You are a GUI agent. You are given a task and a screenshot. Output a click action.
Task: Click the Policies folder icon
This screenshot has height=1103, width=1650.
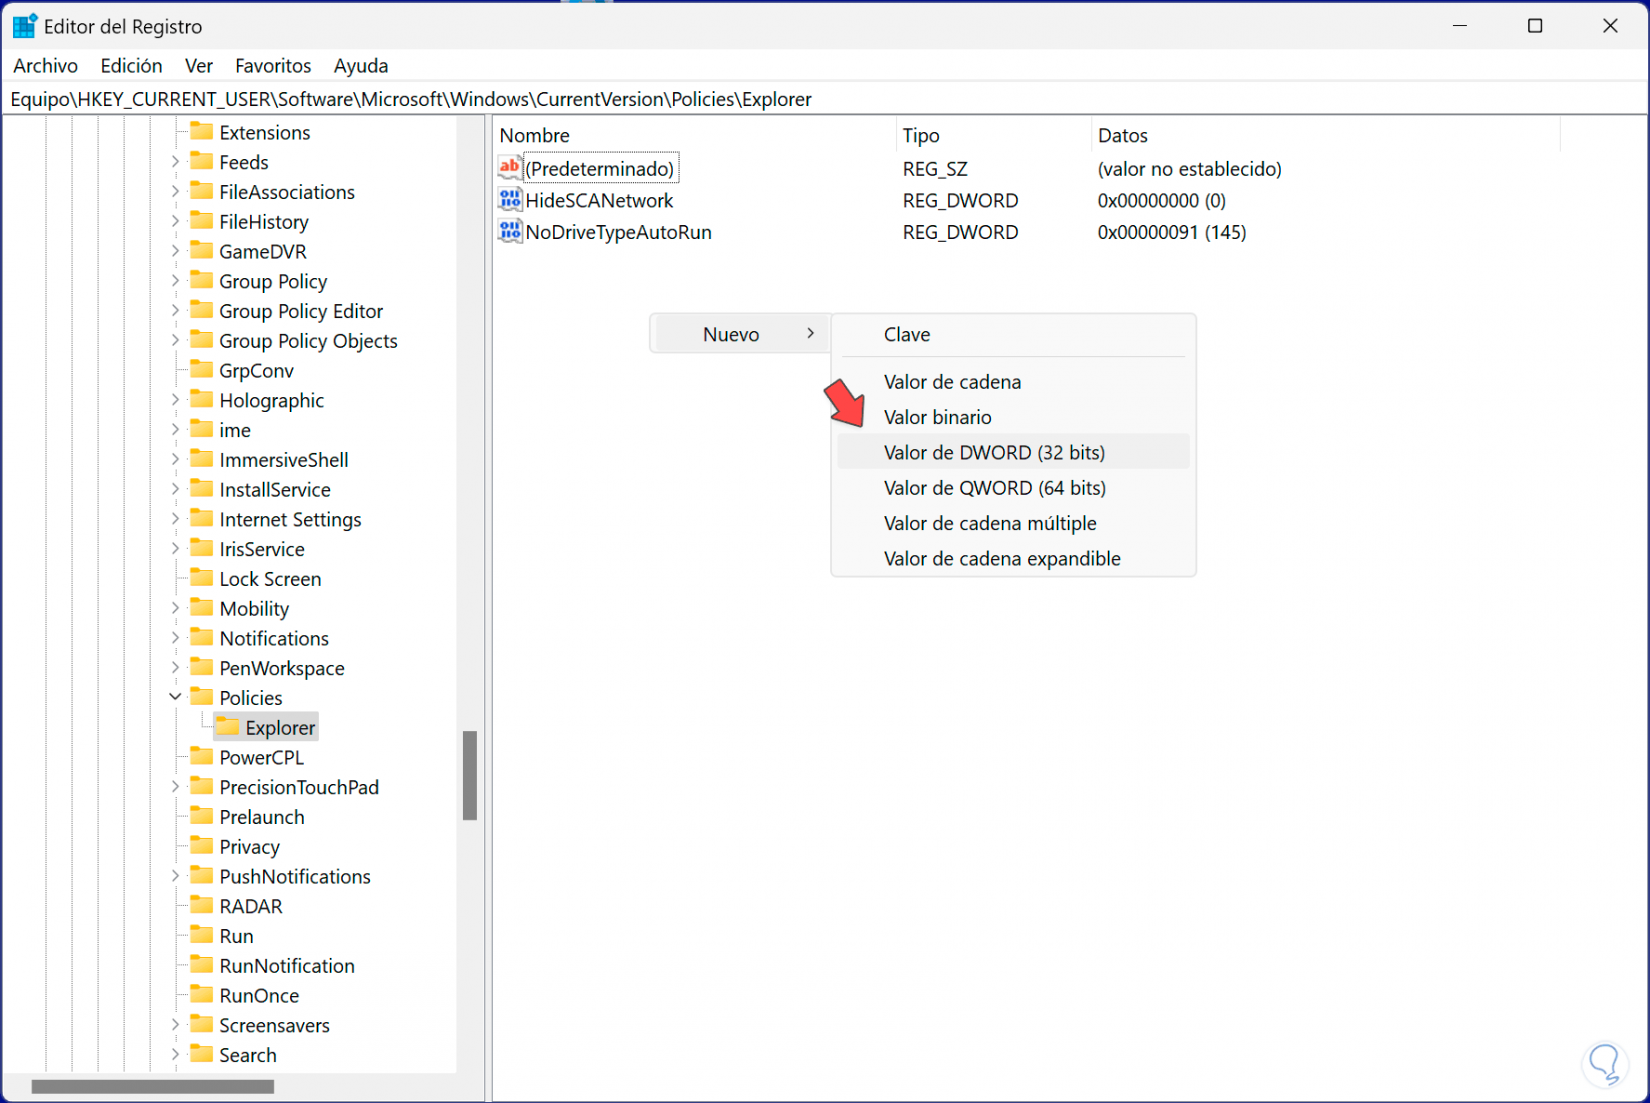(202, 697)
